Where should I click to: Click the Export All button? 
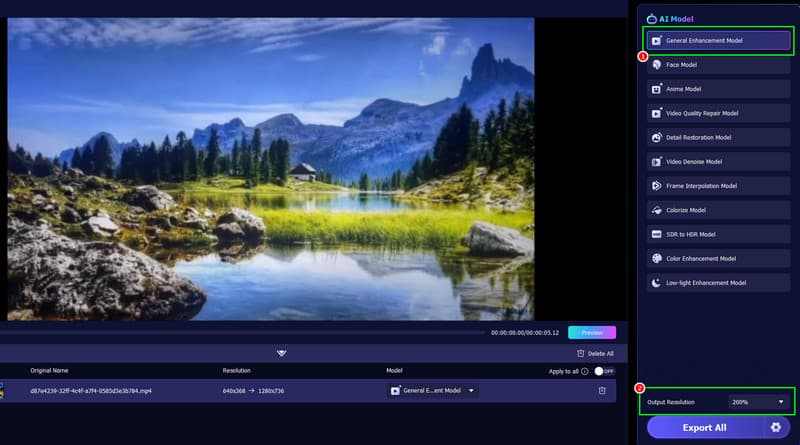click(705, 427)
